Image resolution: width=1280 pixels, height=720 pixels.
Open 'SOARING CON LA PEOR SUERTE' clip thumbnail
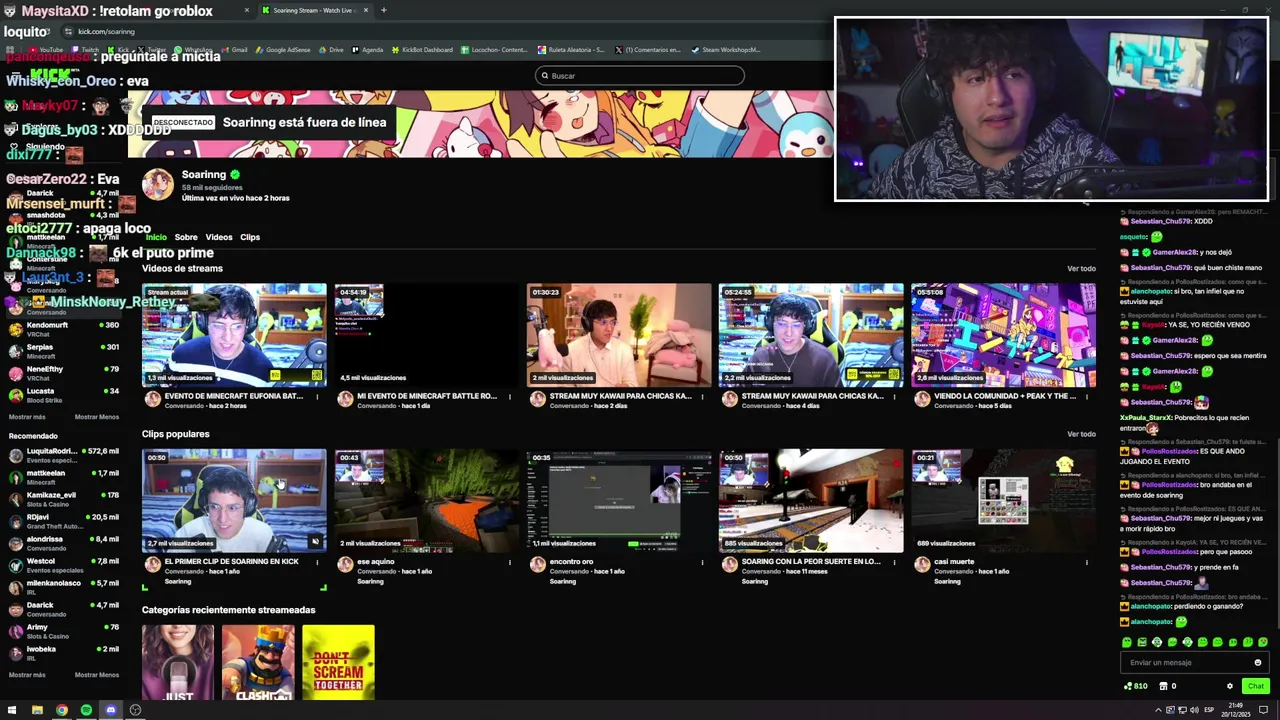(x=811, y=501)
